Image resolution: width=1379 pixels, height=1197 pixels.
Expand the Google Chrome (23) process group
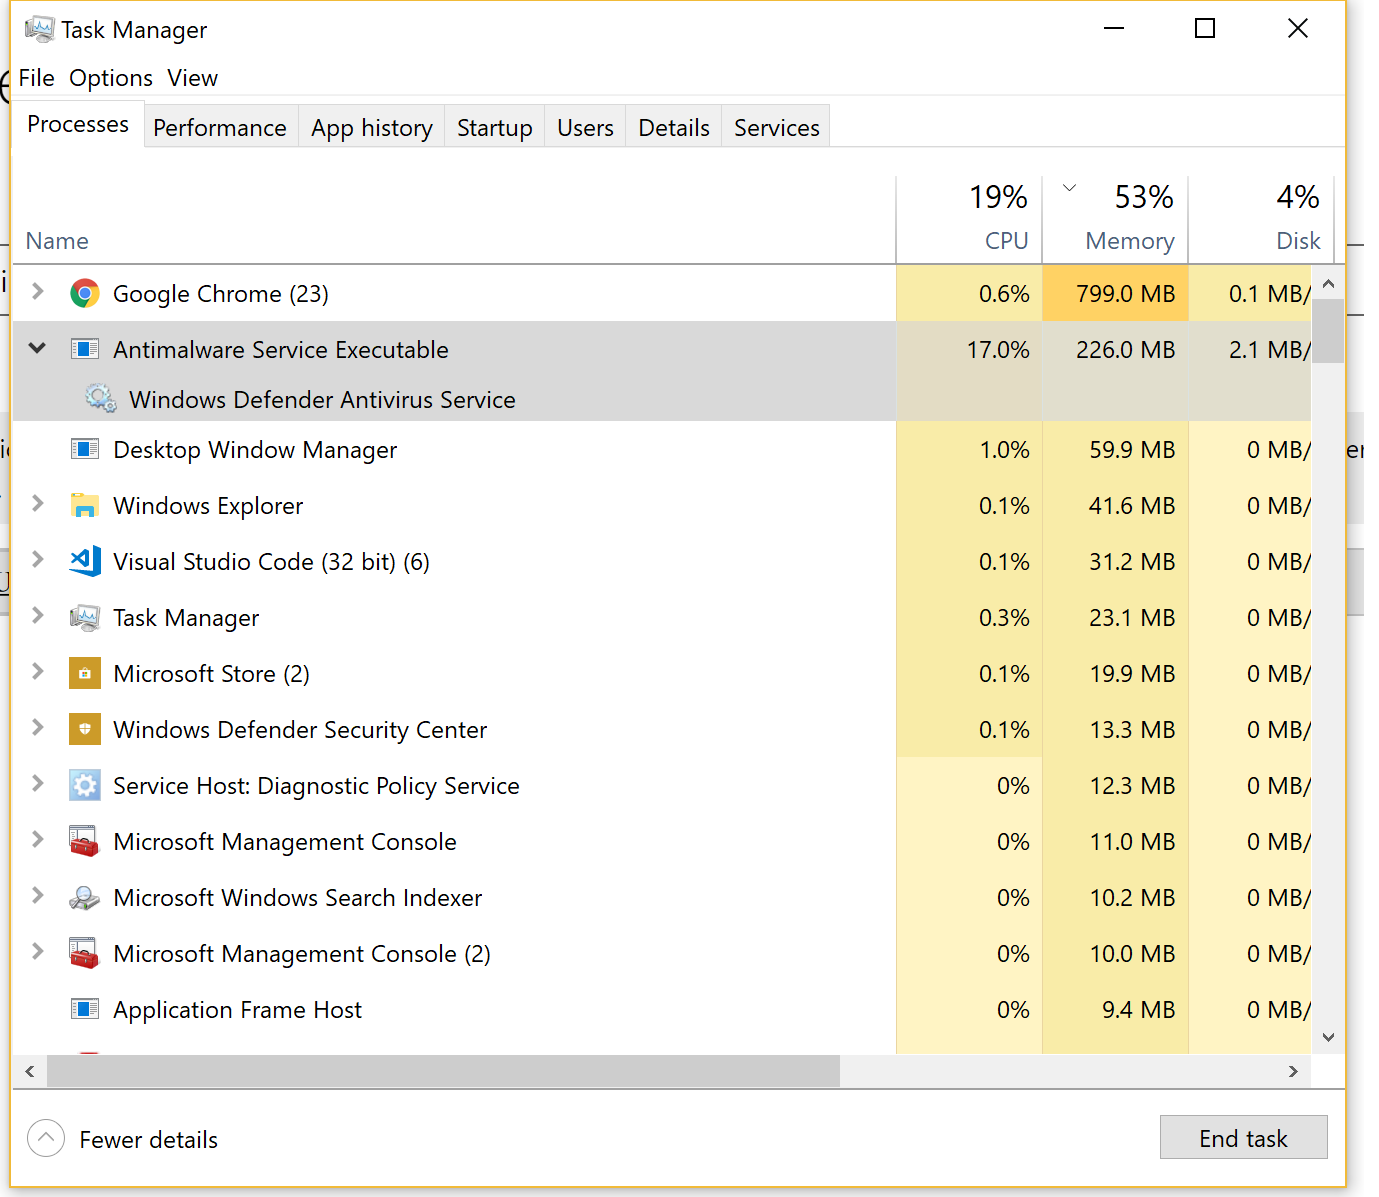point(38,291)
